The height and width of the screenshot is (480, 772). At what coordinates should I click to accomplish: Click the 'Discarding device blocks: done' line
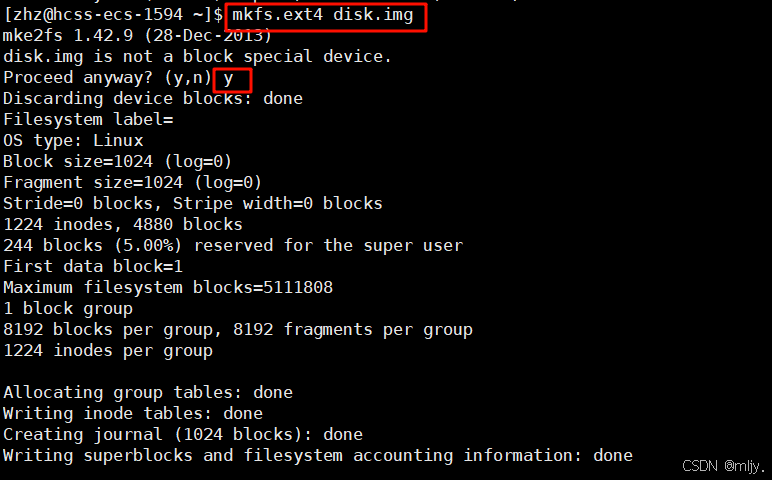click(x=153, y=98)
